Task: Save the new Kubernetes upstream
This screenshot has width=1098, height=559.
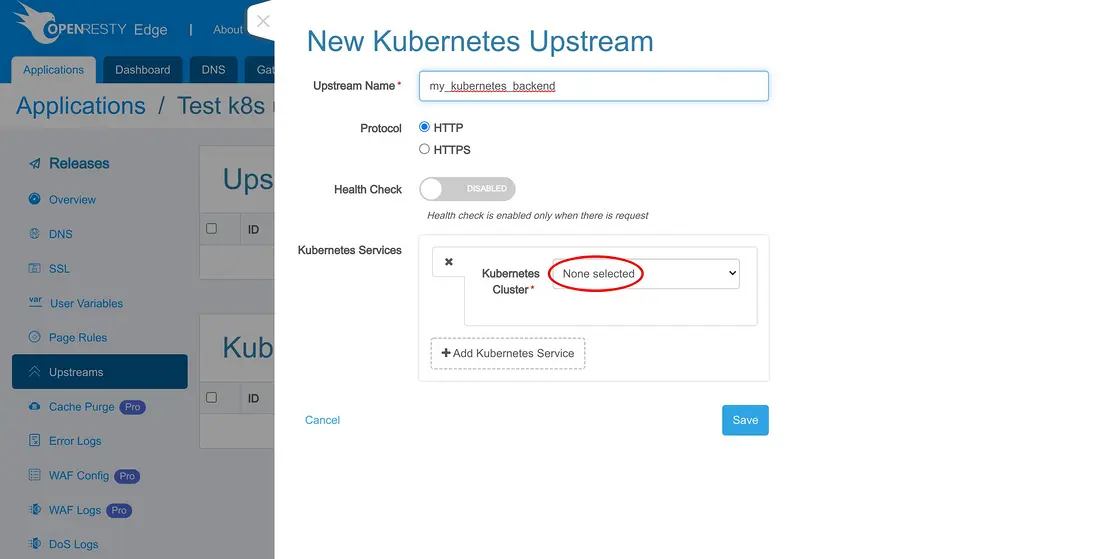Action: click(745, 420)
